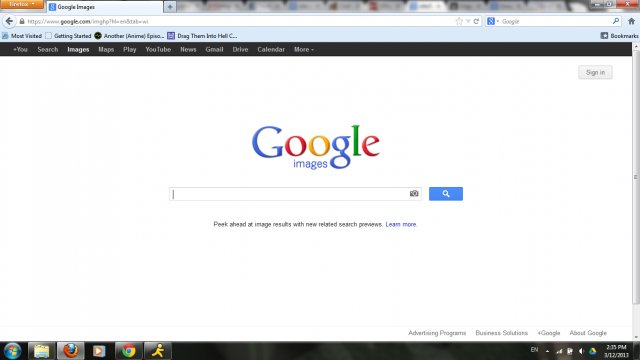The image size is (640, 360).
Task: Open the Another (Anime) Episode bookmark
Action: [129, 36]
